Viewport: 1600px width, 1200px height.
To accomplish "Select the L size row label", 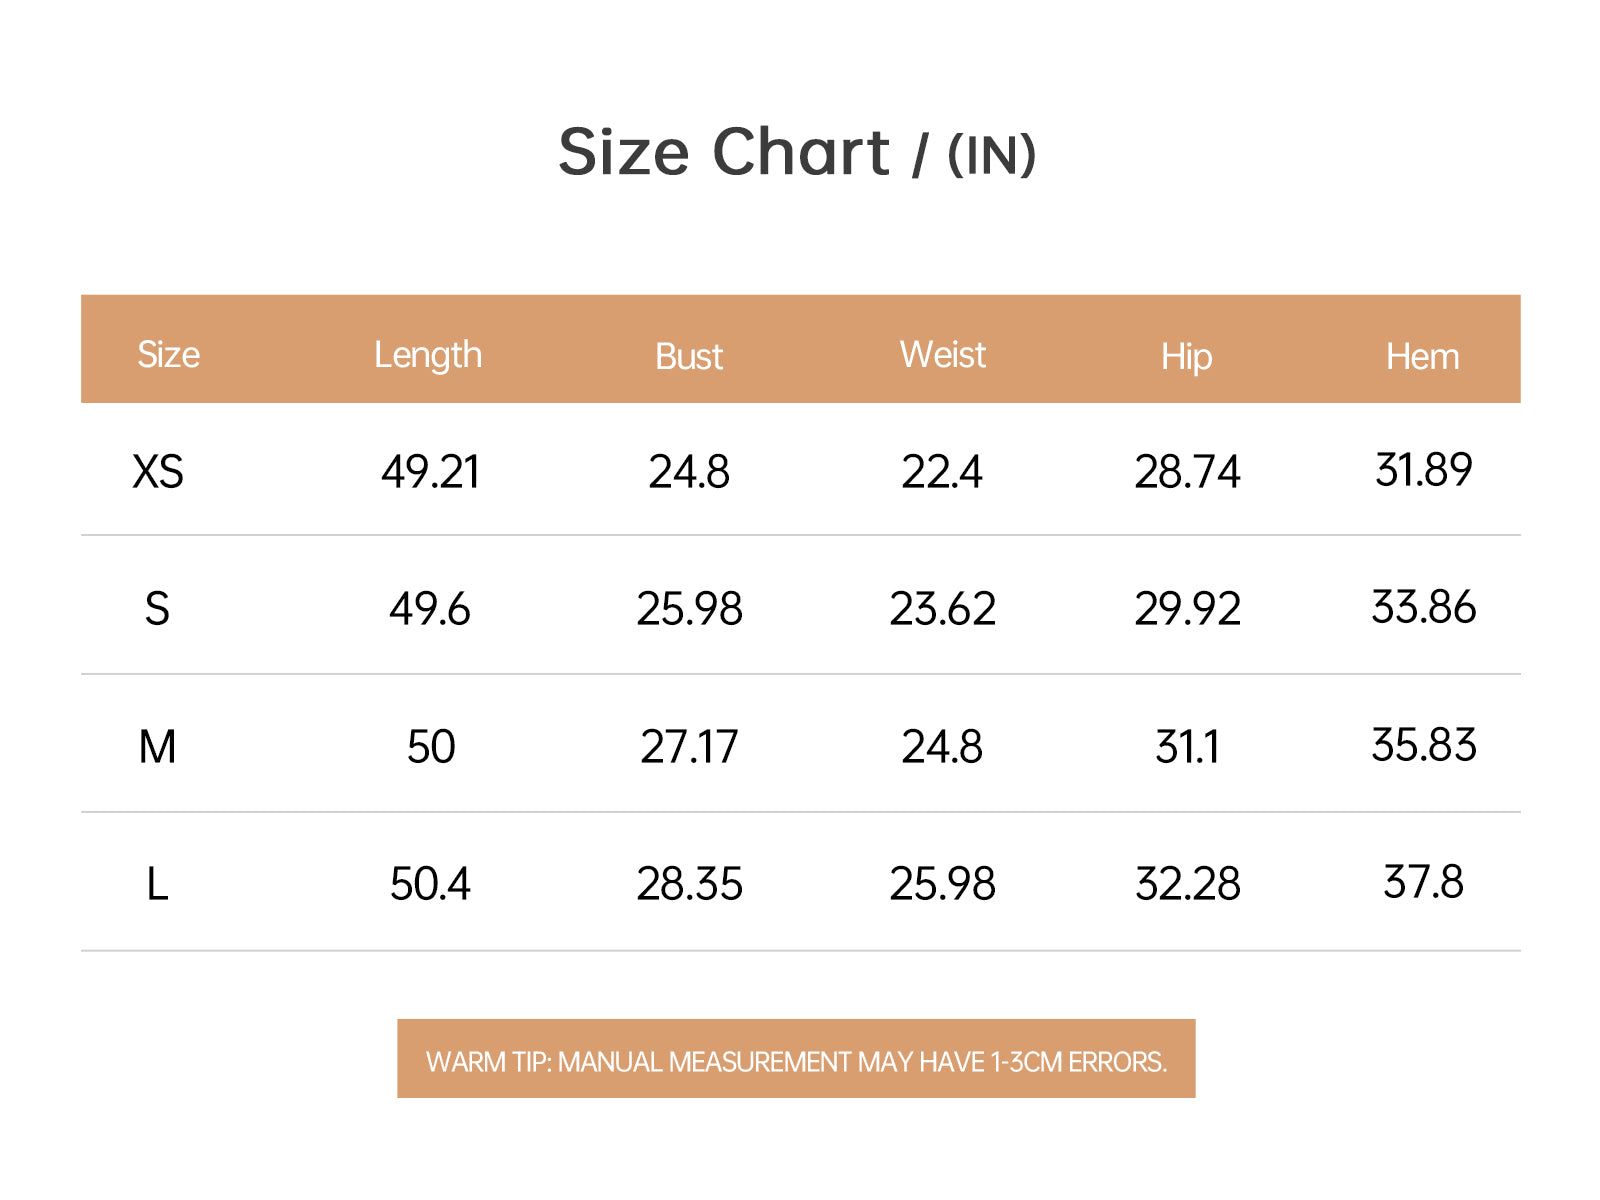I will click(157, 884).
